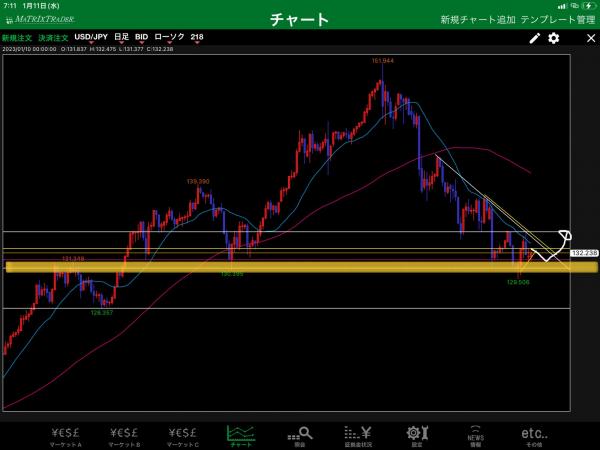The image size is (600, 450).
Task: Tap the 126.357 low price label
Action: pyautogui.click(x=102, y=313)
